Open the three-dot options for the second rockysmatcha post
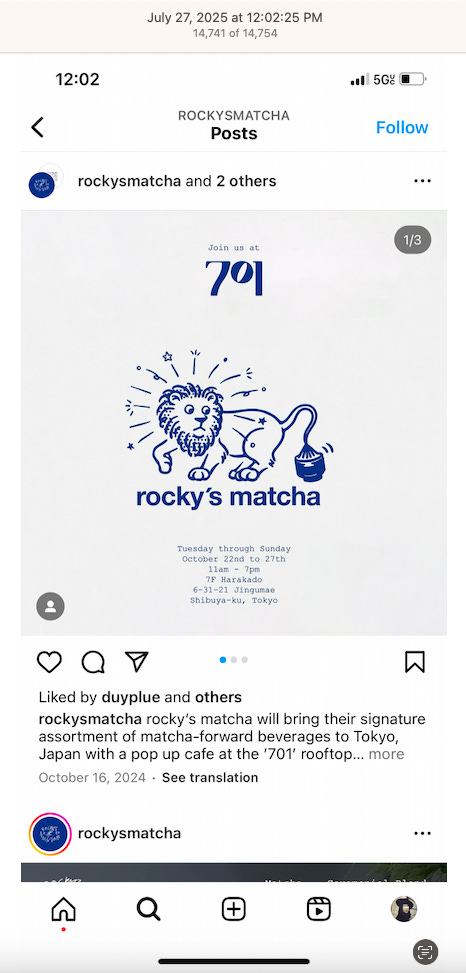This screenshot has width=466, height=973. coord(422,833)
